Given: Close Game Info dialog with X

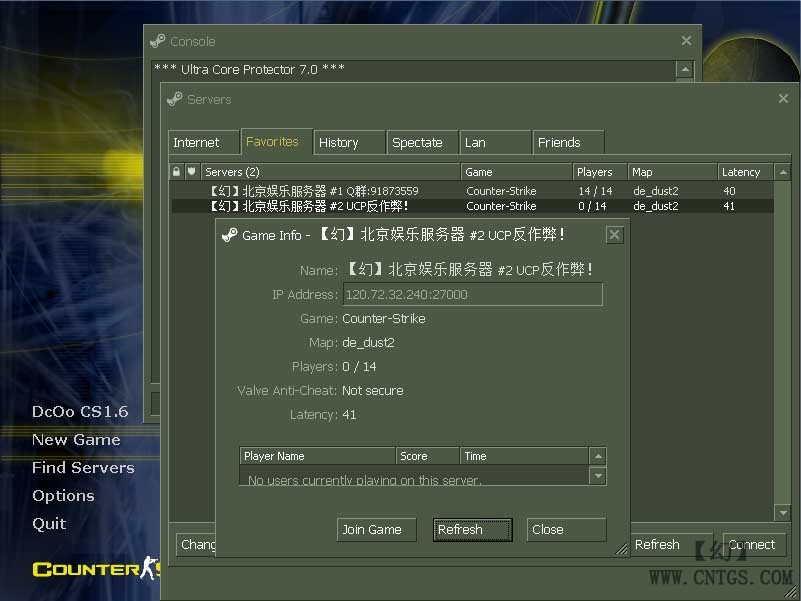Looking at the screenshot, I should [614, 235].
